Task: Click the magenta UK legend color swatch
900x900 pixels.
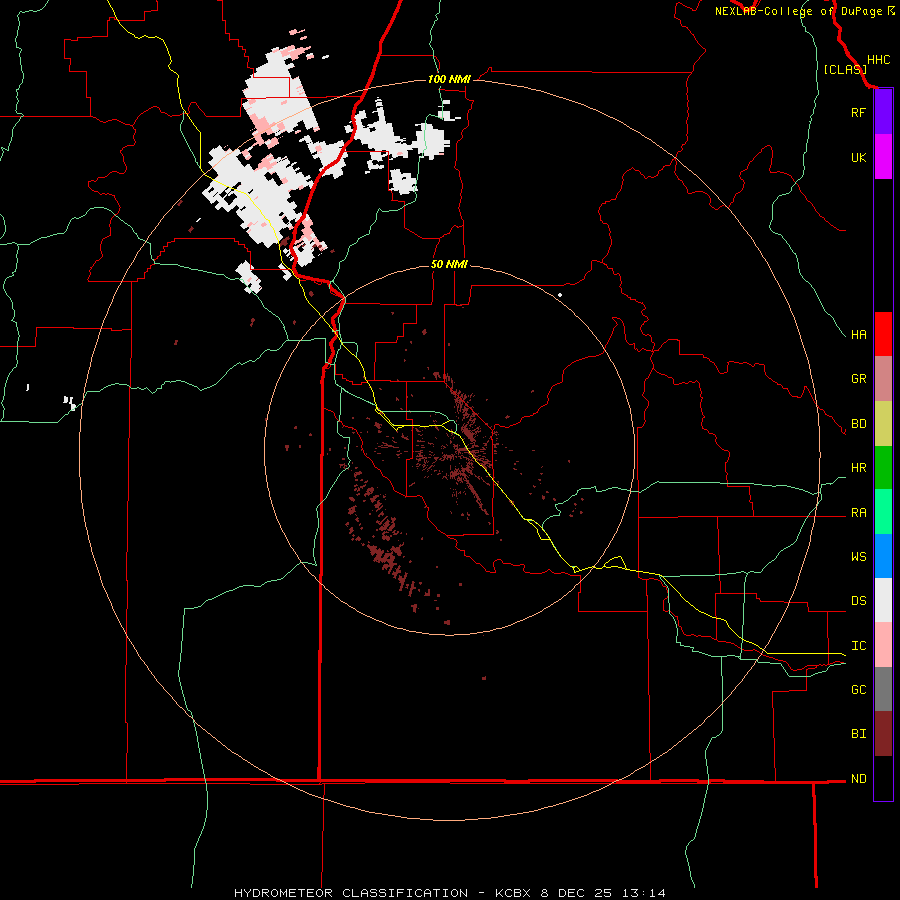Action: (883, 157)
